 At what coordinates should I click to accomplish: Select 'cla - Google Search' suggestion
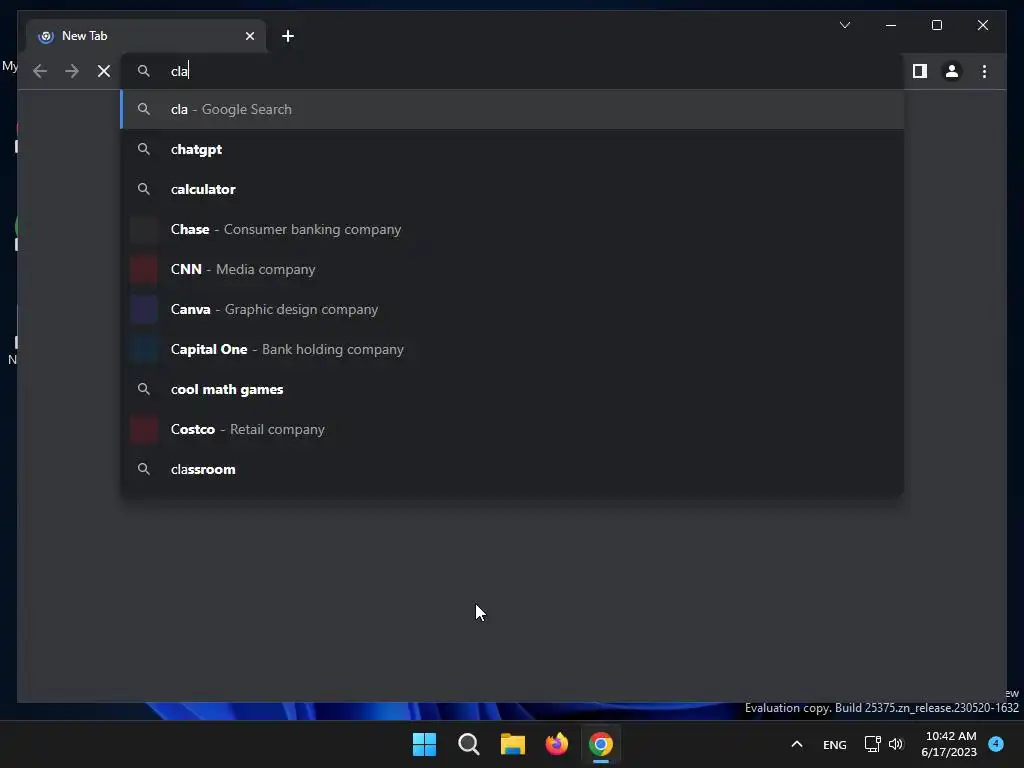pyautogui.click(x=512, y=109)
